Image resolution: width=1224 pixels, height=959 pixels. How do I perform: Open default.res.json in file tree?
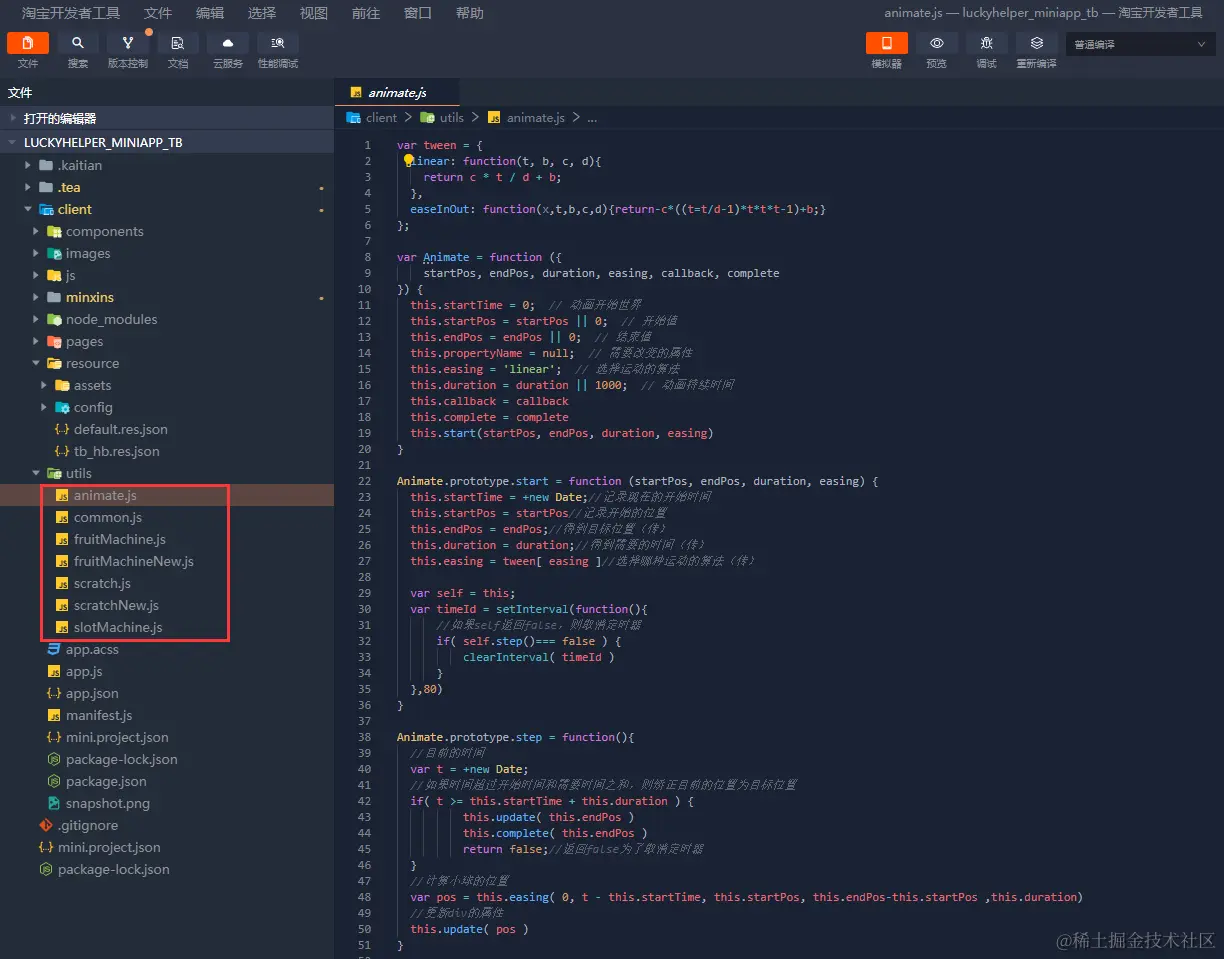[x=166, y=429]
